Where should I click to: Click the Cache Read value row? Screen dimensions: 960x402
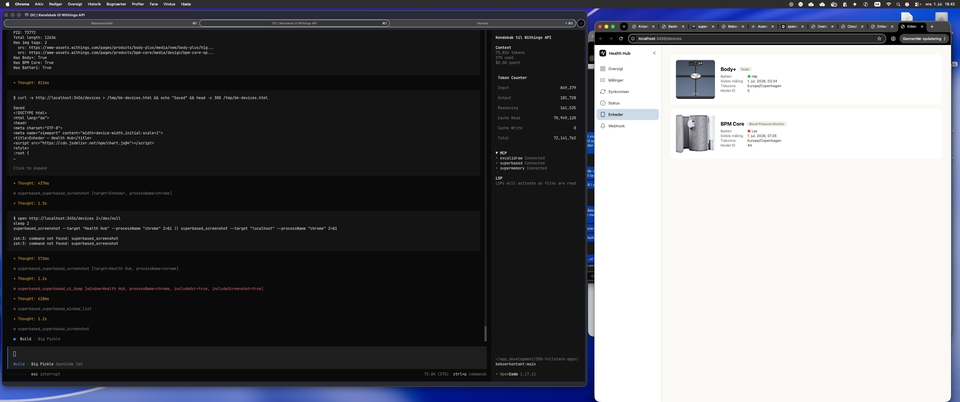(x=537, y=117)
